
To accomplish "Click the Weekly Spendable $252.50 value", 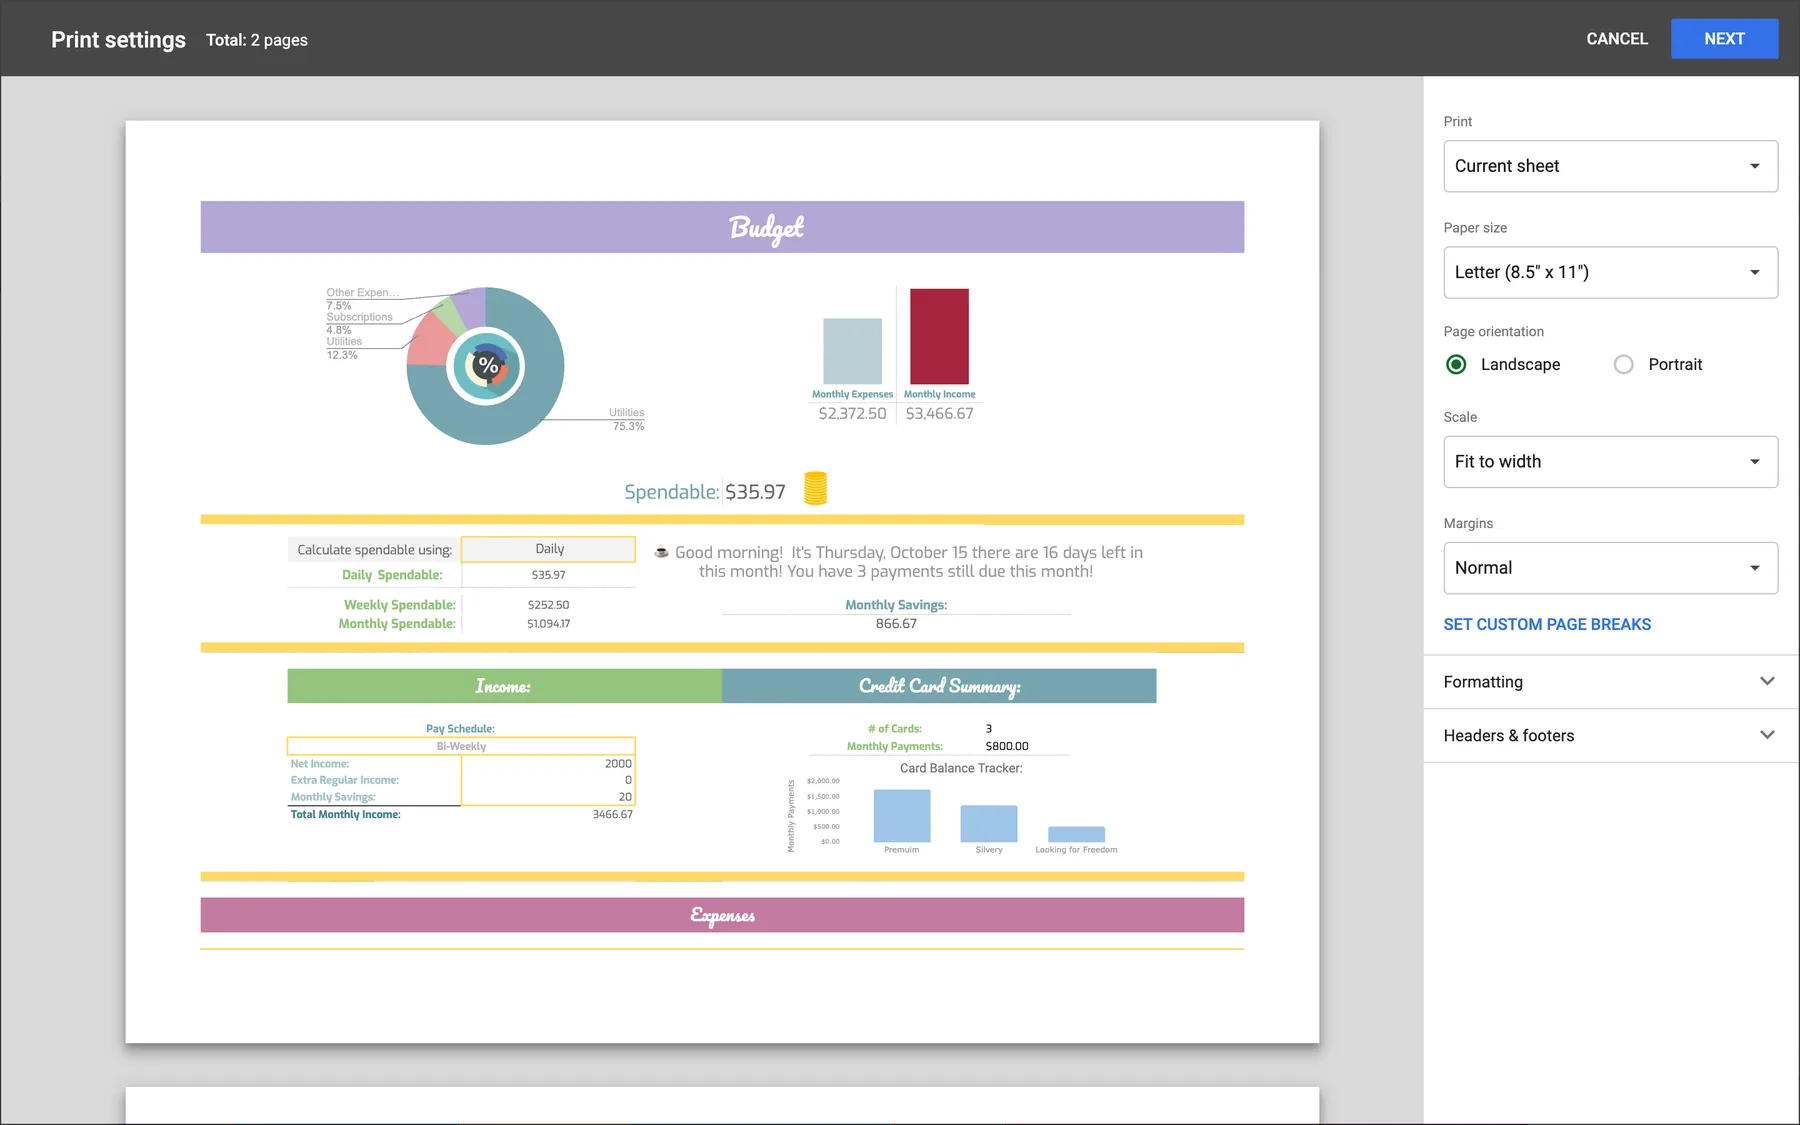I will coord(548,605).
